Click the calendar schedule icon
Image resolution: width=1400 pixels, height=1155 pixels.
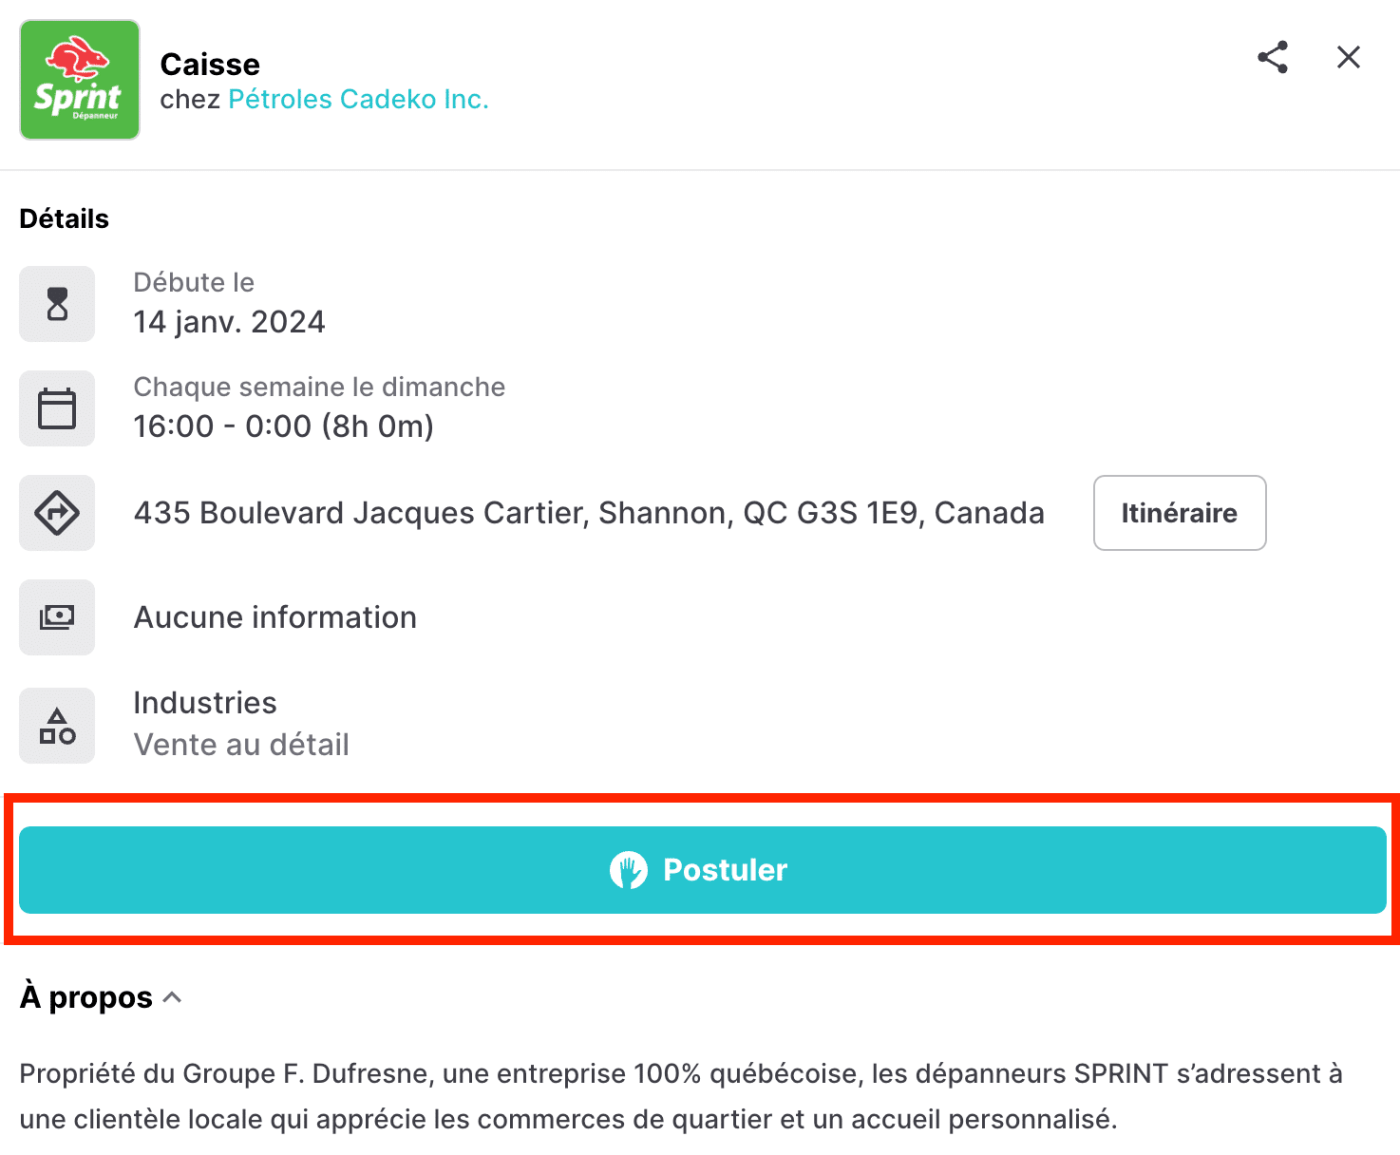click(x=57, y=408)
